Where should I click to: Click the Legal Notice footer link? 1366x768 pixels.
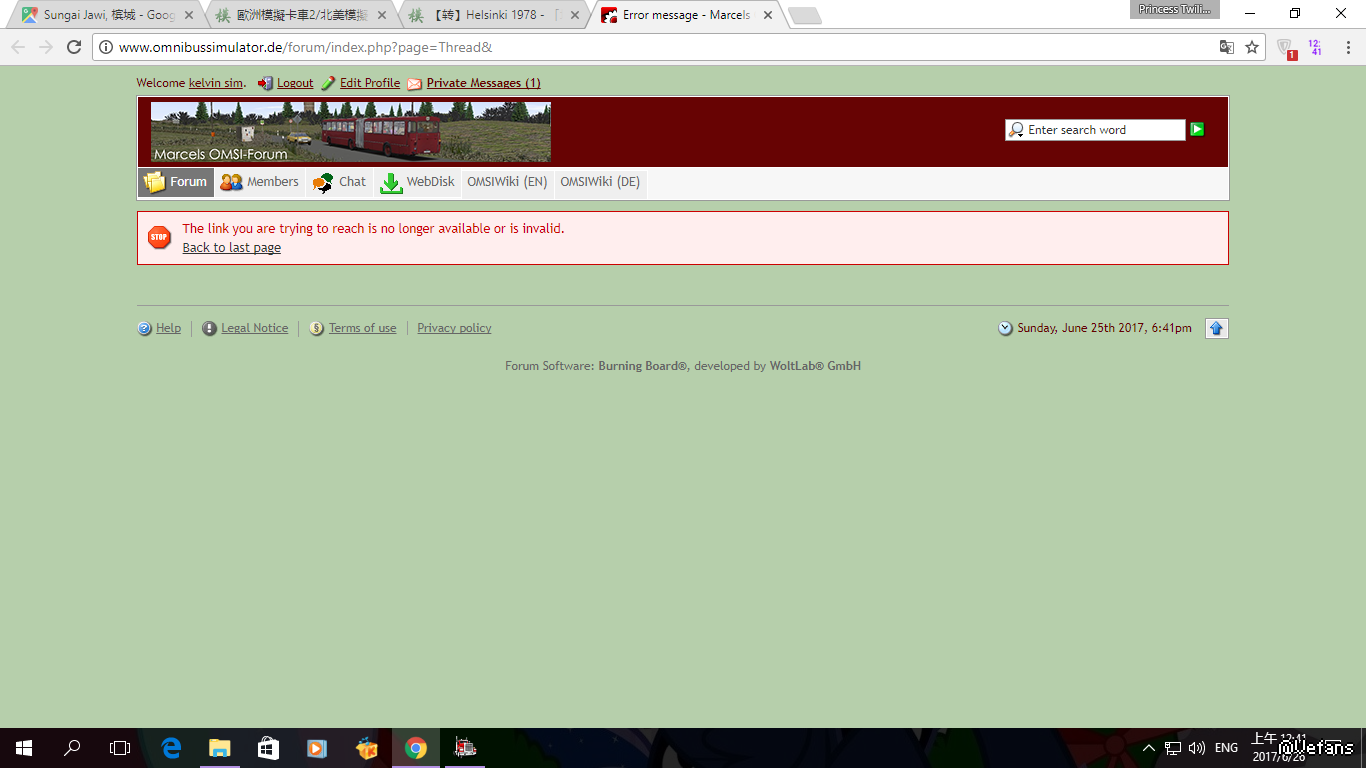coord(255,328)
